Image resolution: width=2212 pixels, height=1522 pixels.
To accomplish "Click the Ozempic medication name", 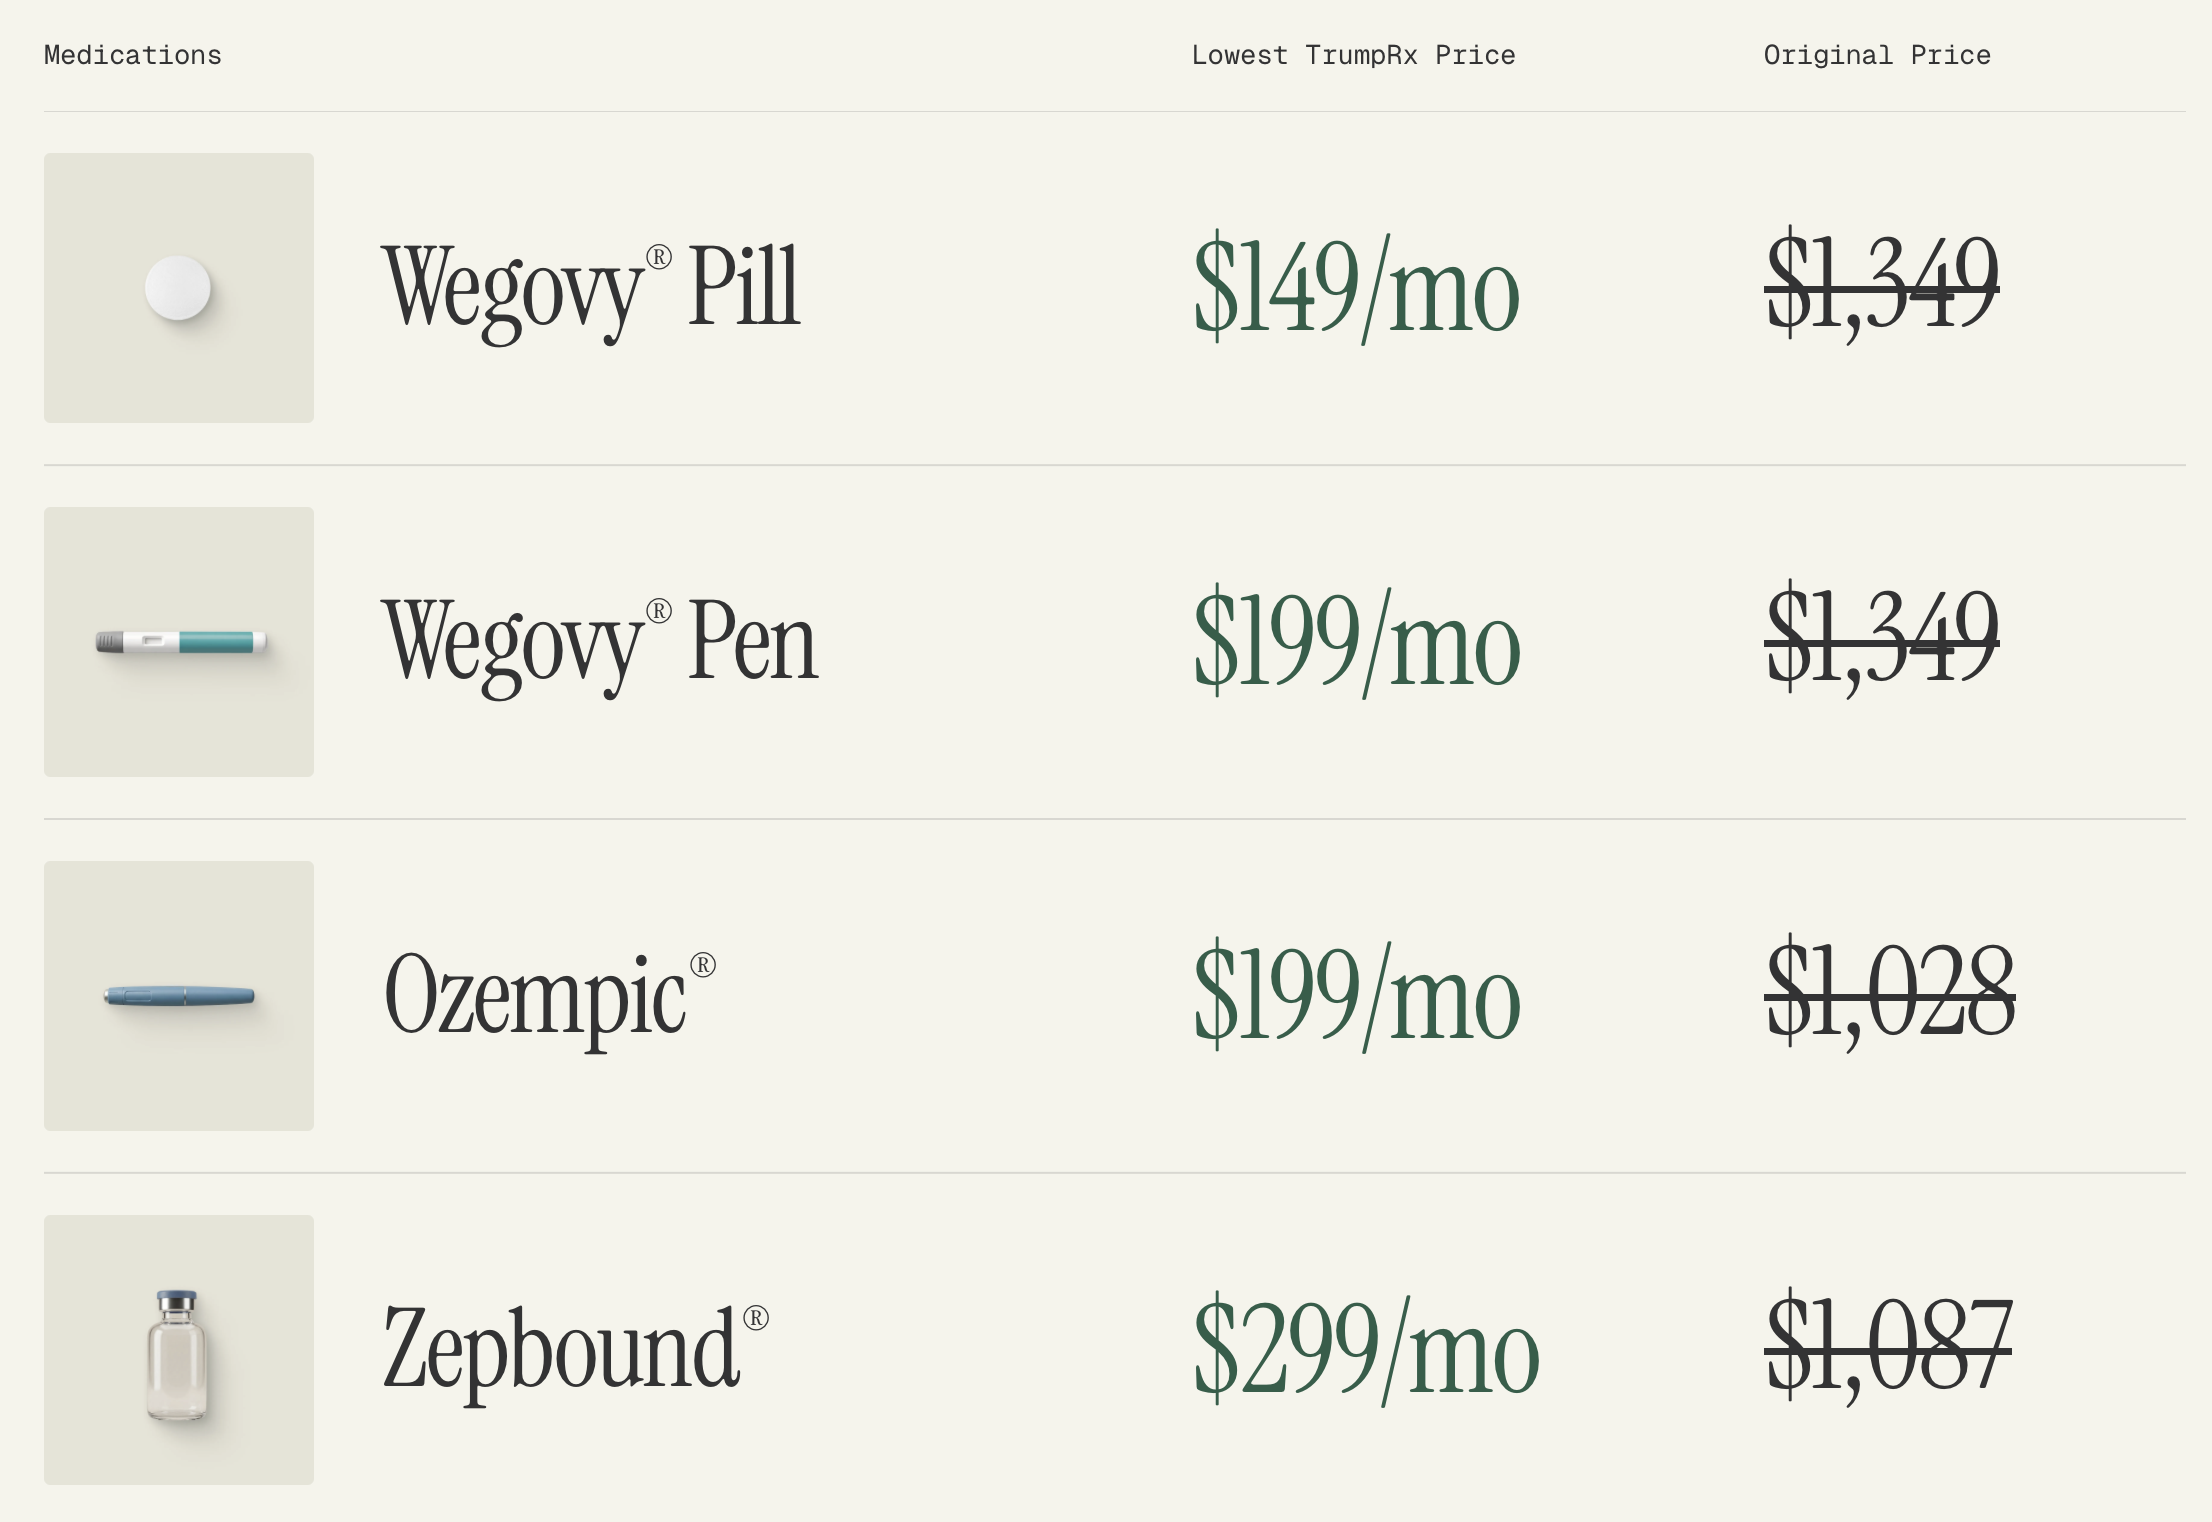I will (548, 996).
